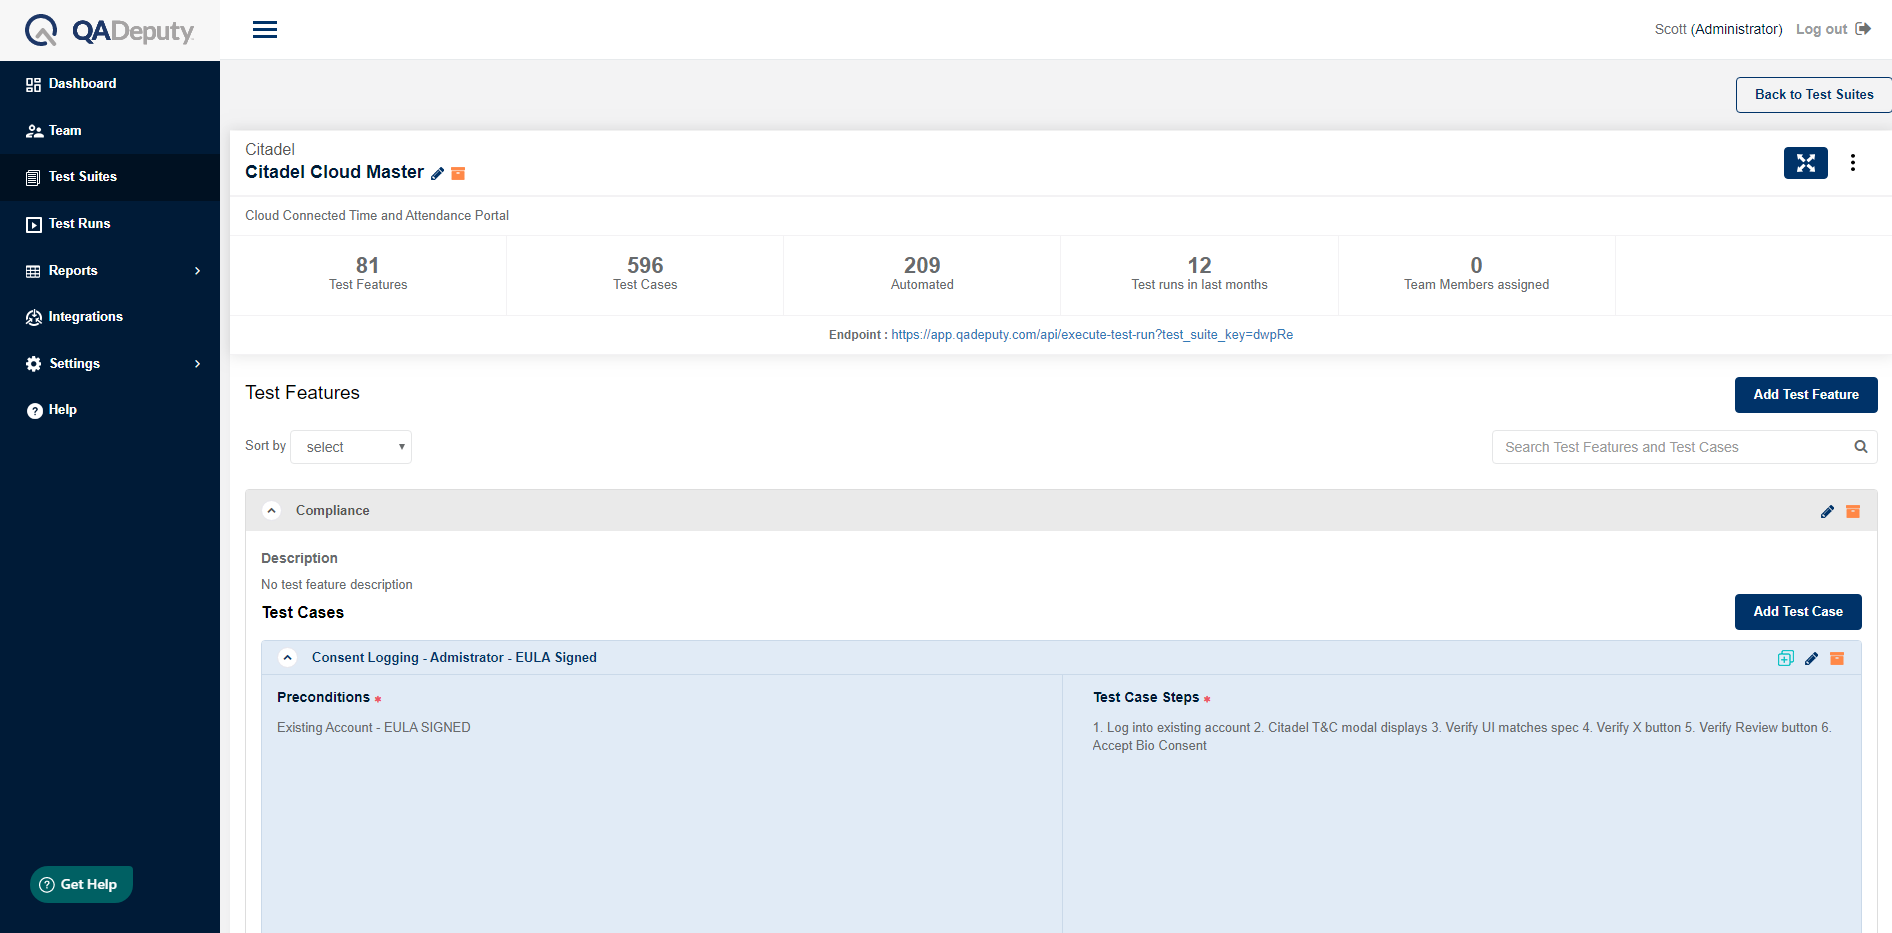1892x933 pixels.
Task: Open the Sort by select dropdown
Action: point(351,447)
